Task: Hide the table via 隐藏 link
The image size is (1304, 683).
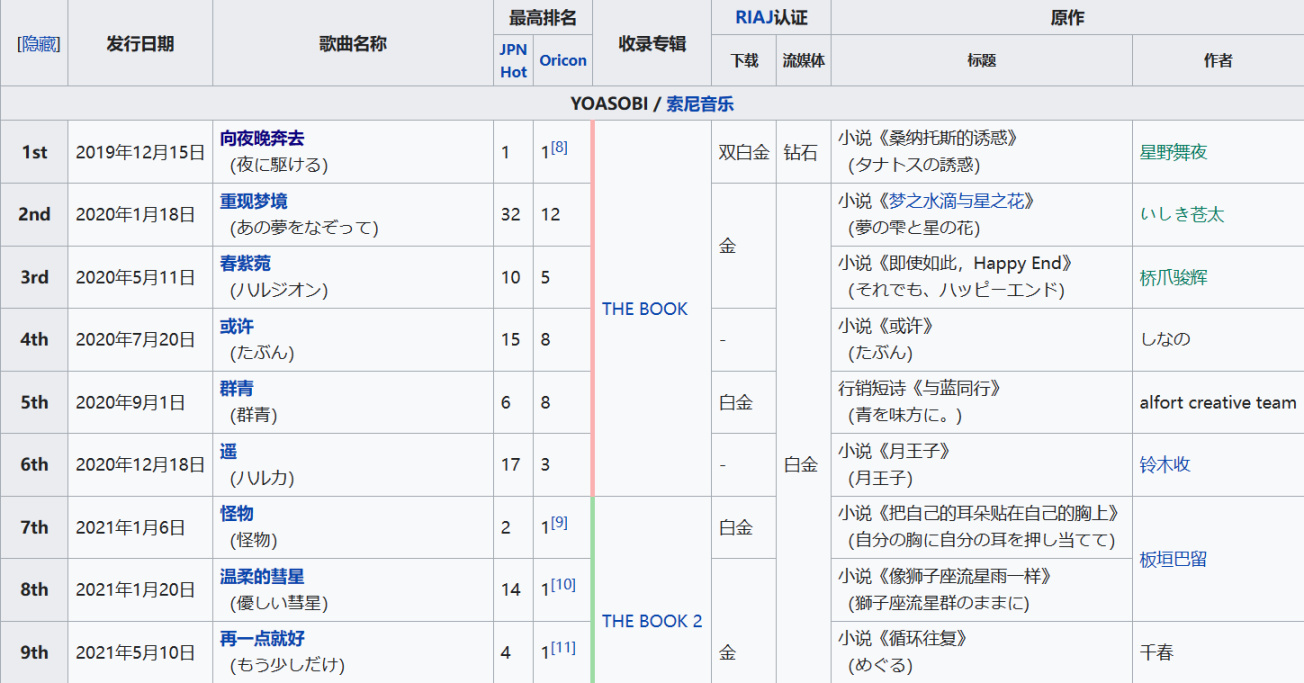Action: coord(38,43)
